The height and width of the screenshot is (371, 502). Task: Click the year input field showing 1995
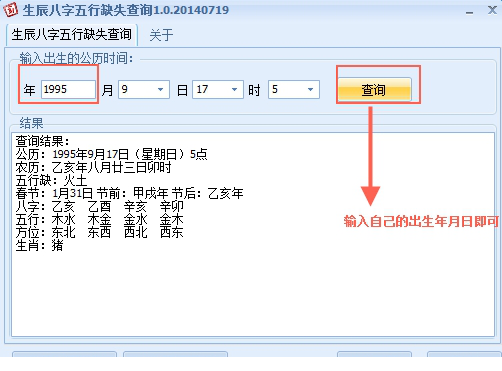click(68, 89)
